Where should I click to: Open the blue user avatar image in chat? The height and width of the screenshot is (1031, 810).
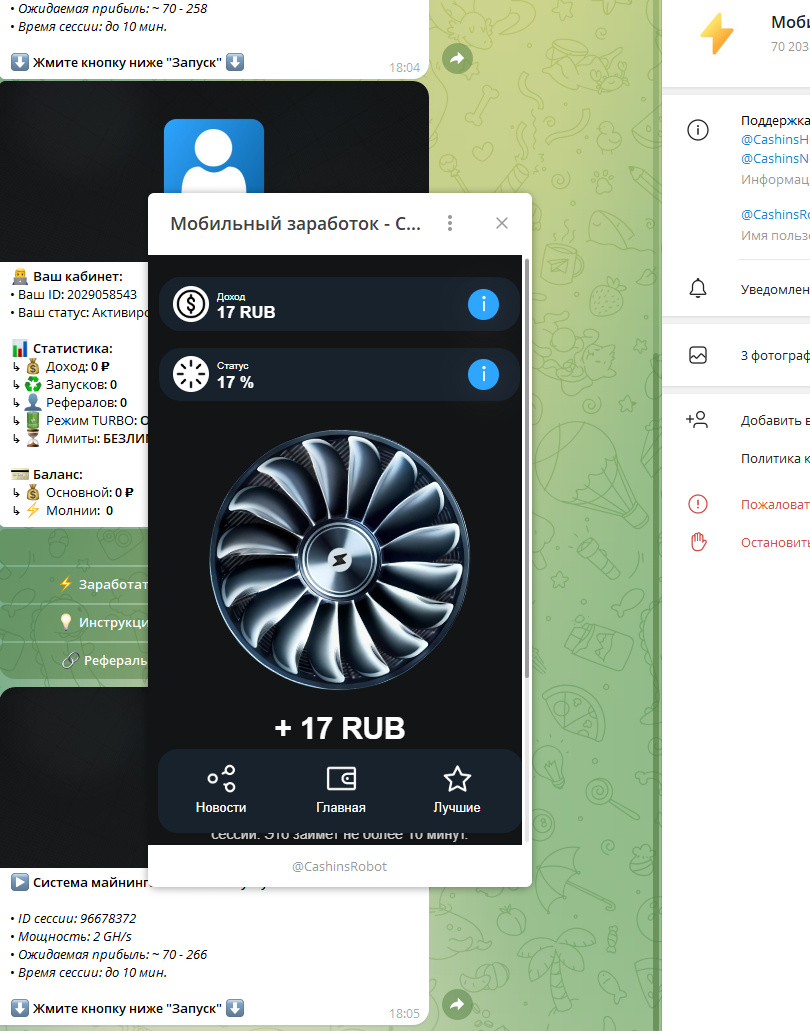point(214,156)
